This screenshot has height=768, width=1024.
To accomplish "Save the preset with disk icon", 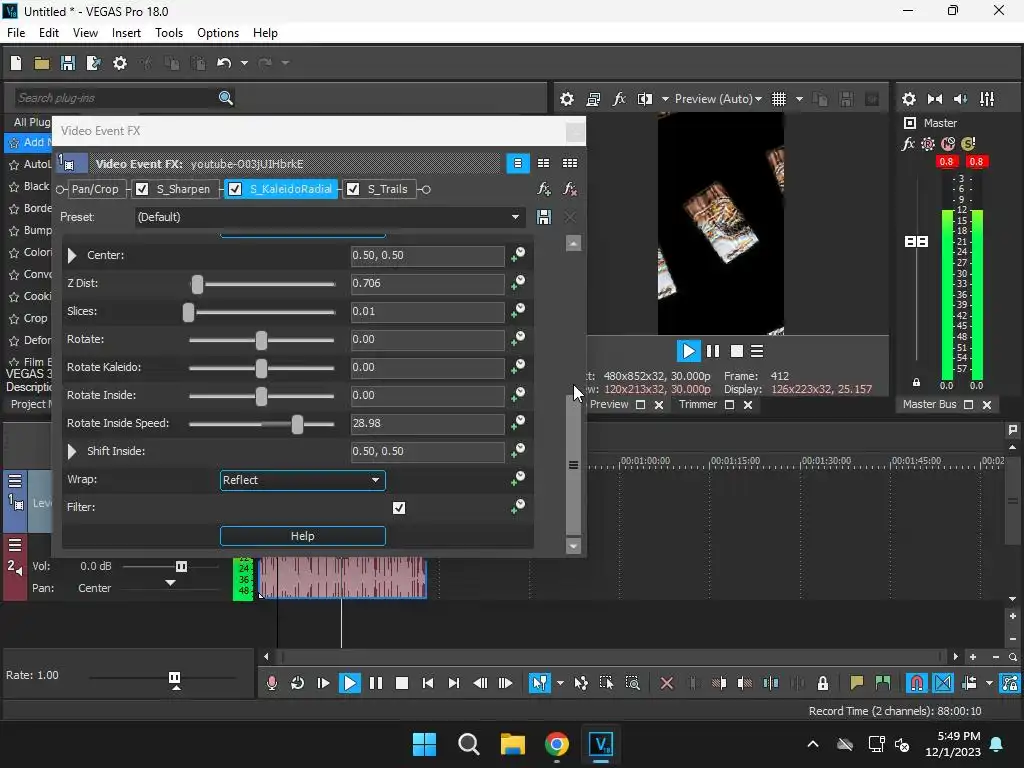I will pyautogui.click(x=543, y=217).
